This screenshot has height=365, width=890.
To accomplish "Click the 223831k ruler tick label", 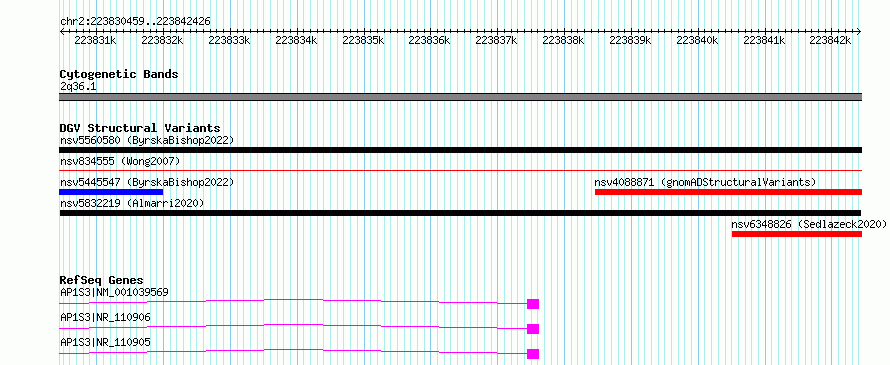I will click(95, 40).
